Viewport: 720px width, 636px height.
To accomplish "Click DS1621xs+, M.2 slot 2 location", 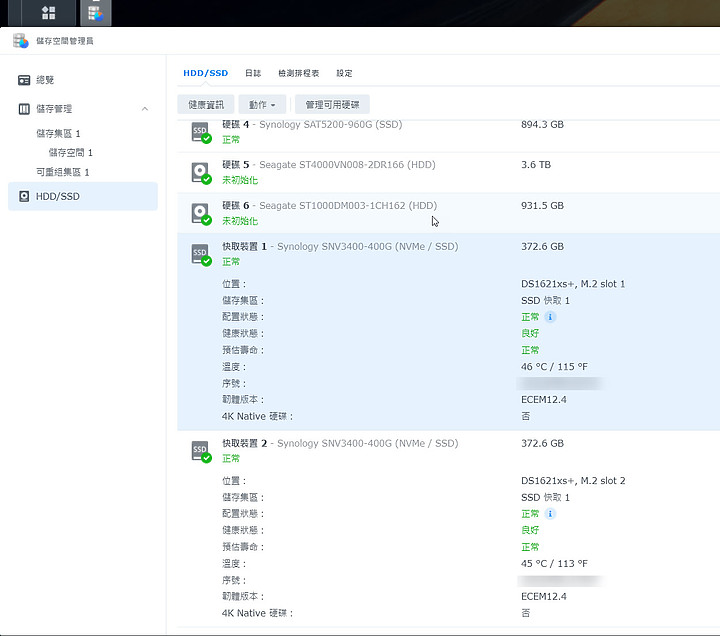I will pyautogui.click(x=573, y=481).
